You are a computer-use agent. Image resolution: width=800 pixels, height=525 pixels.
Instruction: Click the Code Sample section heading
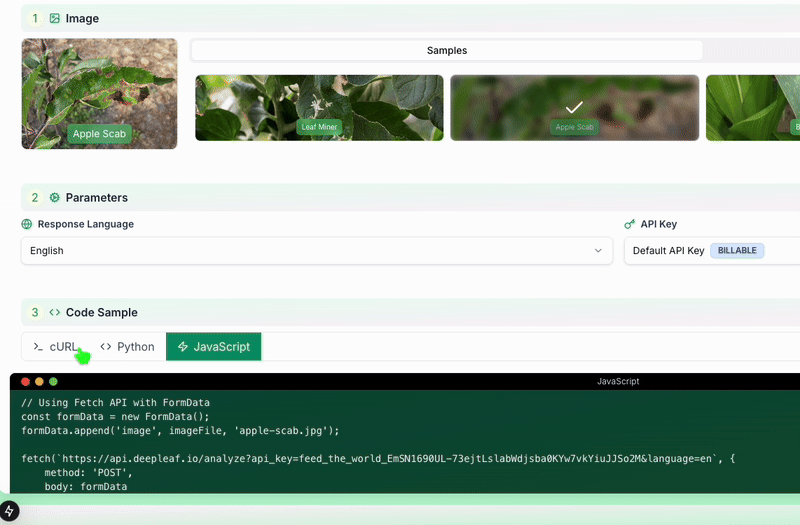102,312
